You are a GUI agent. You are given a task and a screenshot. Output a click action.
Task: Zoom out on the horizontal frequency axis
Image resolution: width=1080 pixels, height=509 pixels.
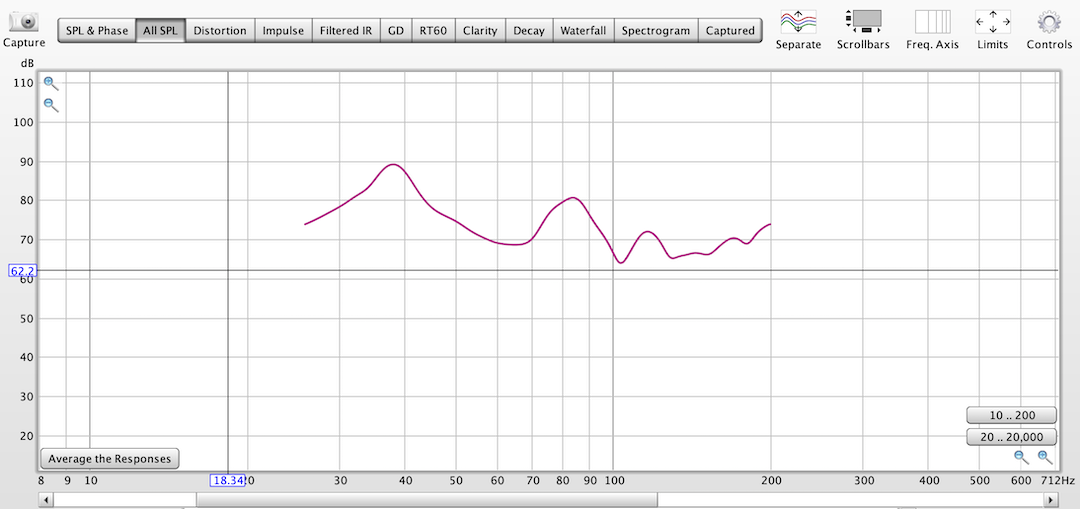click(x=1021, y=457)
